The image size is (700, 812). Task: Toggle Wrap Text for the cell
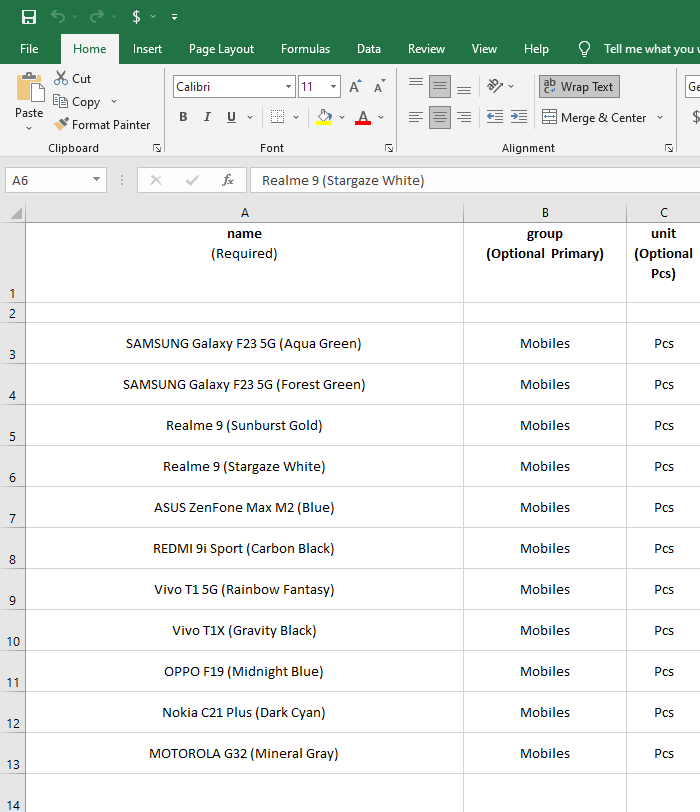pyautogui.click(x=579, y=86)
